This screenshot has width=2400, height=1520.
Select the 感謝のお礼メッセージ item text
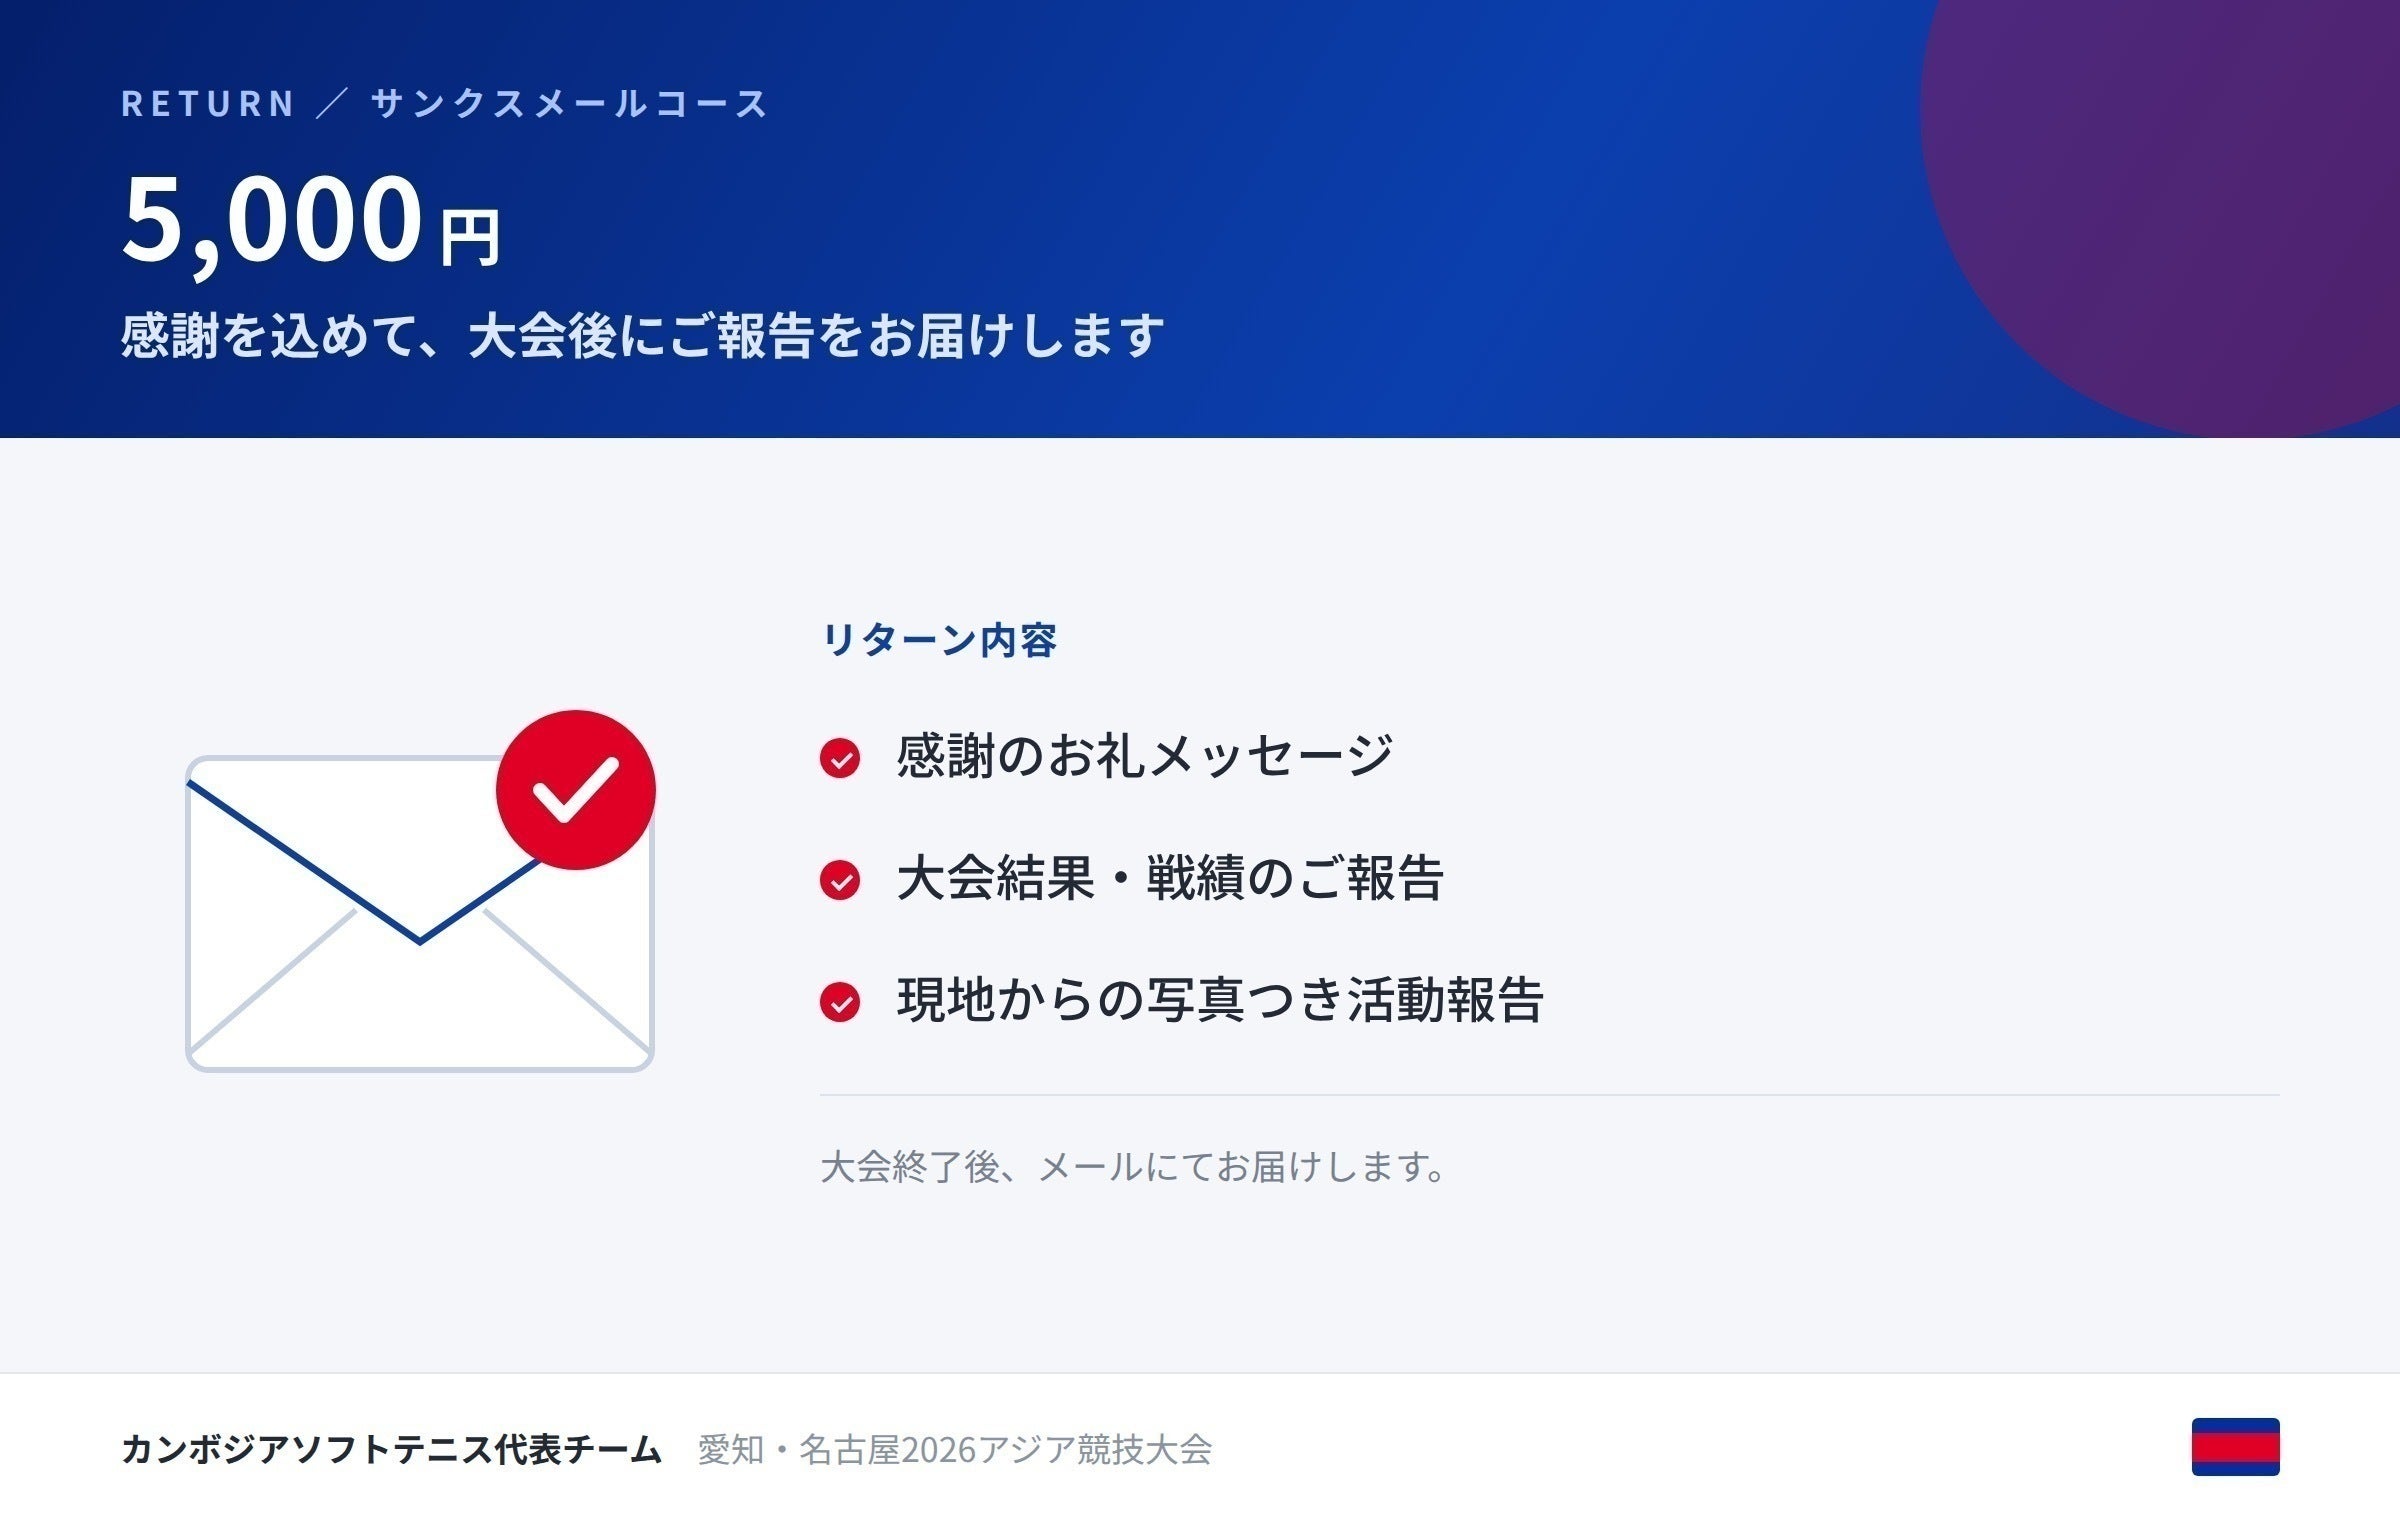[x=1145, y=756]
